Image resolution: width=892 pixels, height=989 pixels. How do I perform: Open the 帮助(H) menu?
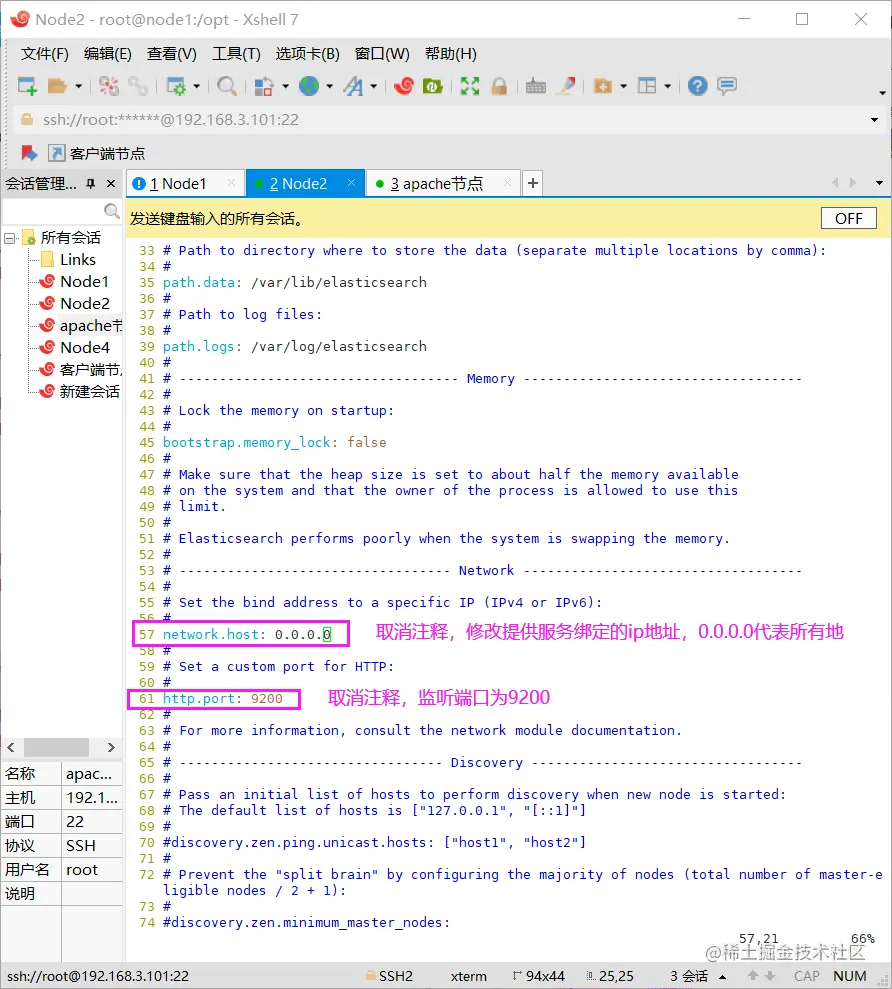450,54
